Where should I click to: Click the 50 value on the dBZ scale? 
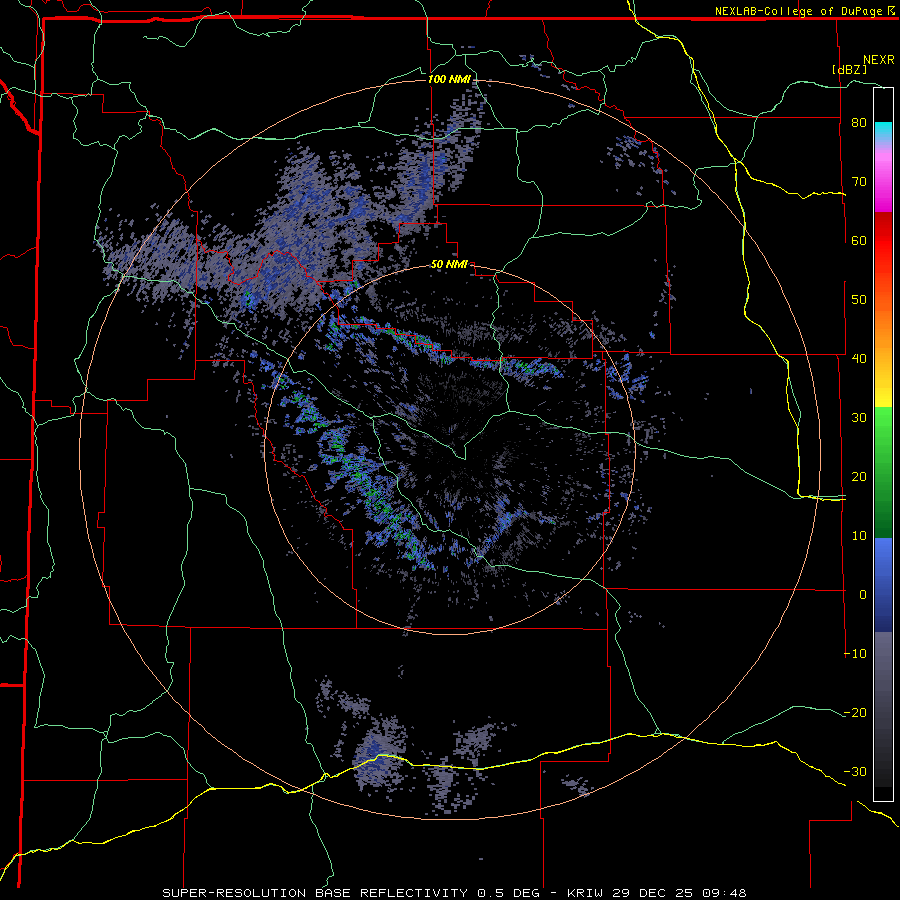(859, 300)
